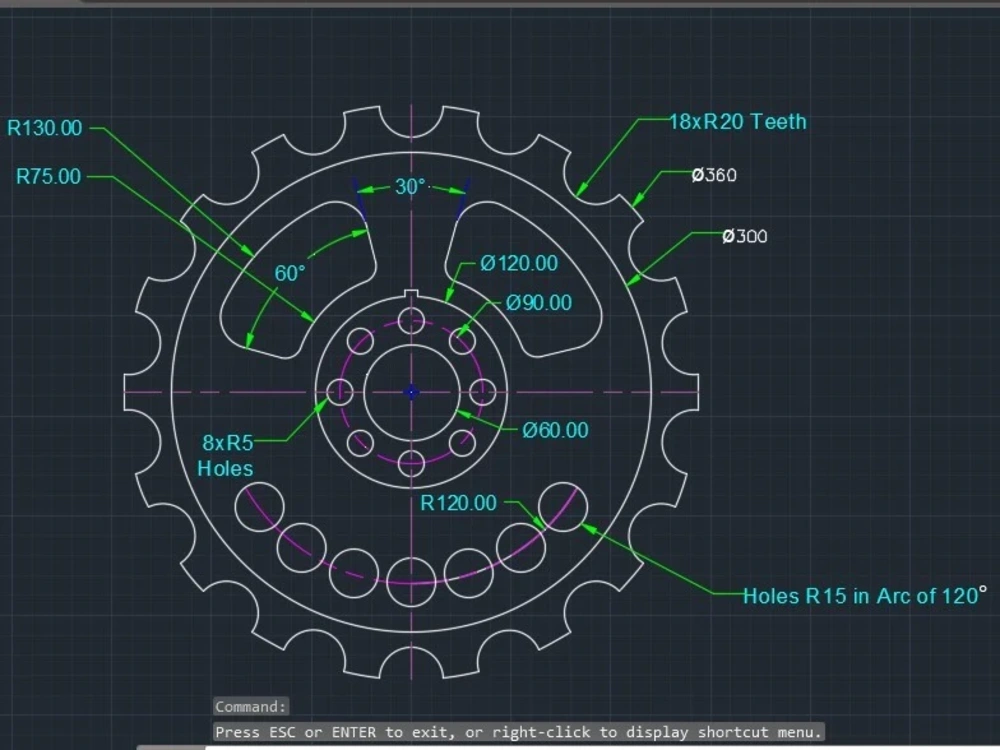Click the 'Press ESC or ENTER' command line
This screenshot has width=1000, height=750.
click(518, 732)
